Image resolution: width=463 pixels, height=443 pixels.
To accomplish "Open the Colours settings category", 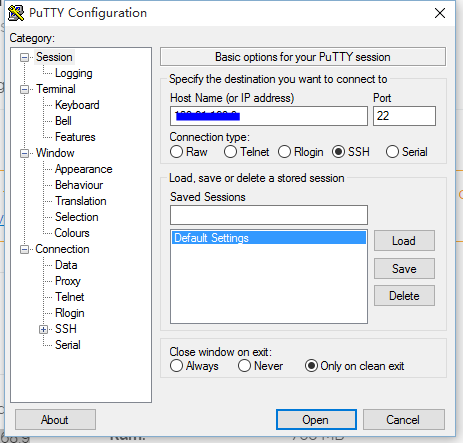I will (72, 233).
